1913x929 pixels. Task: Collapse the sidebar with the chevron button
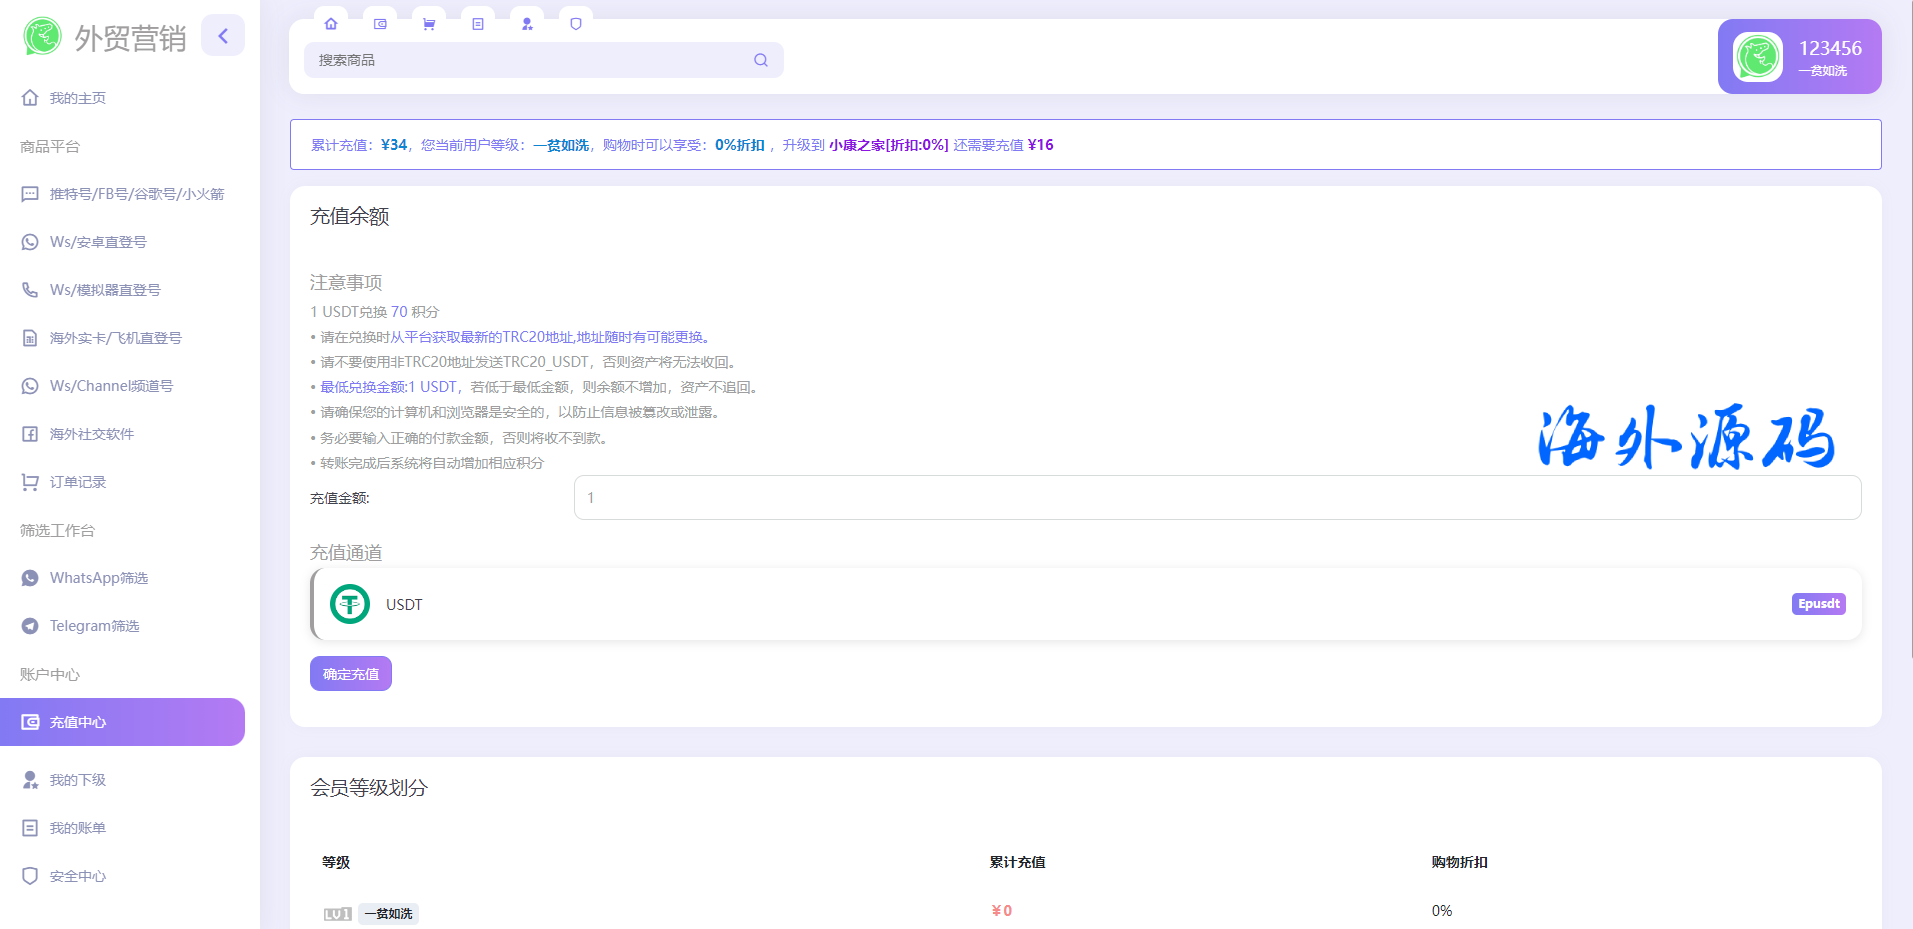click(x=223, y=36)
